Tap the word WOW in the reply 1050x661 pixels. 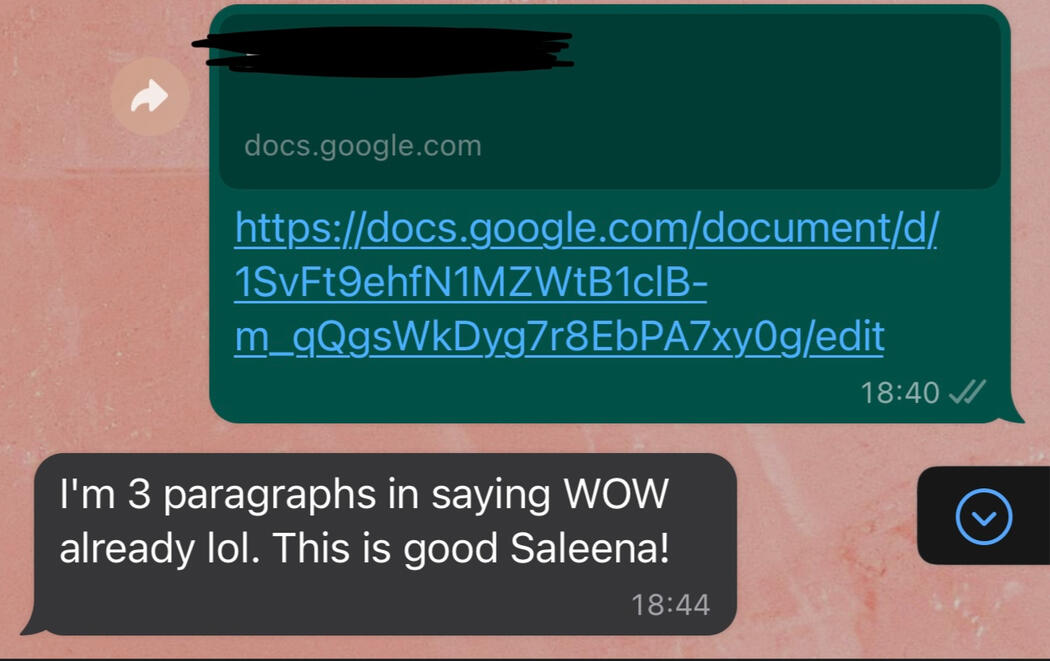point(616,494)
